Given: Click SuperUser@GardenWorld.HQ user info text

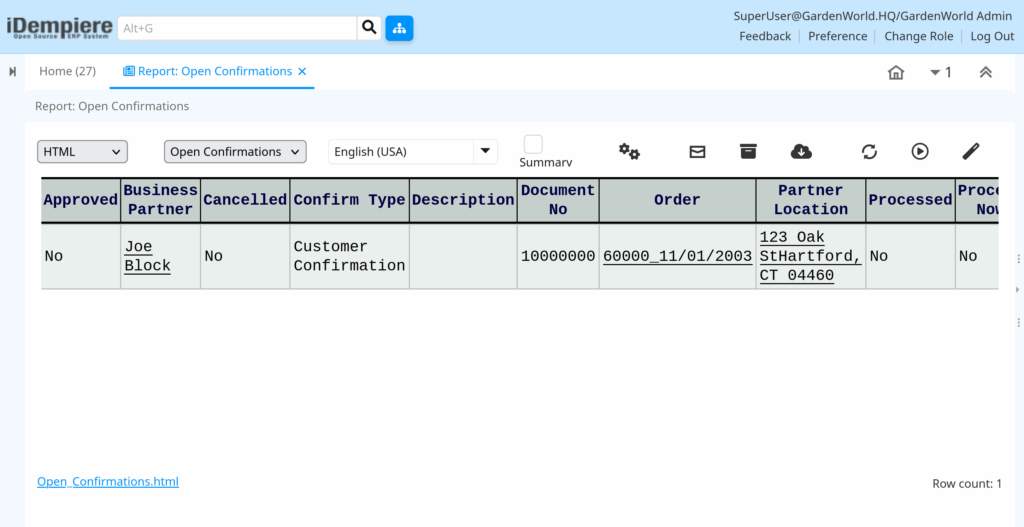Looking at the screenshot, I should tap(873, 16).
